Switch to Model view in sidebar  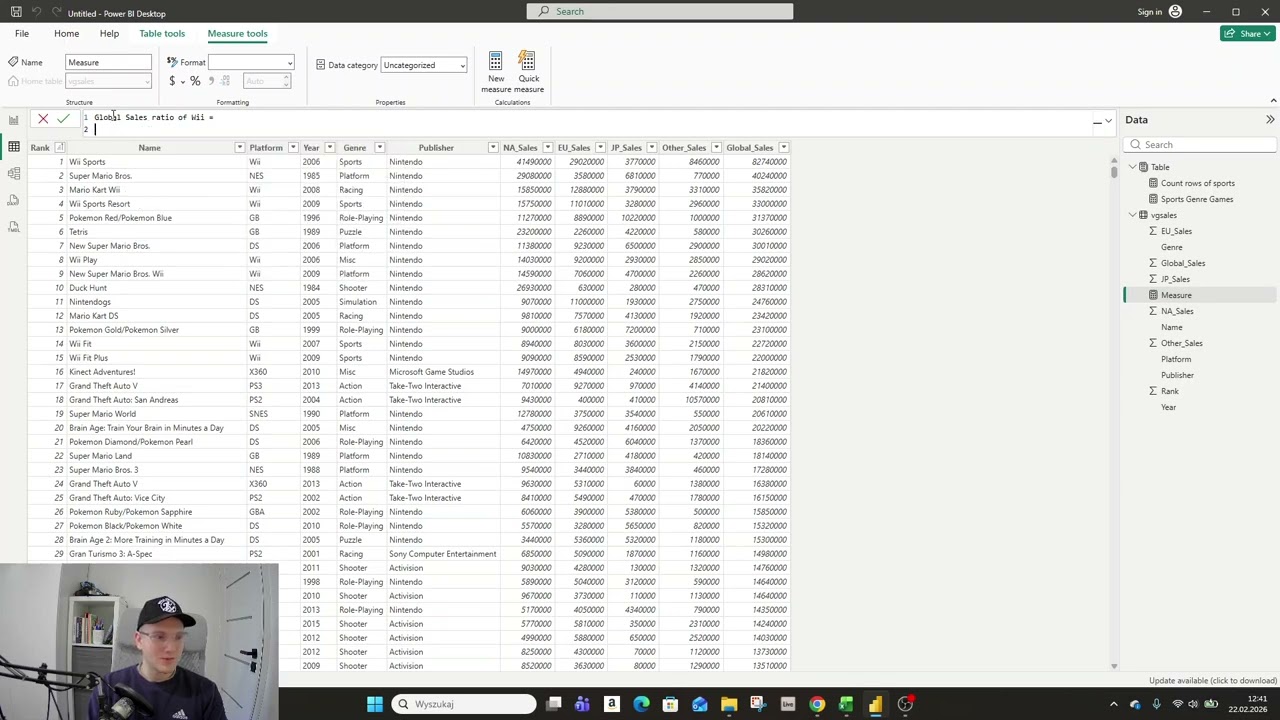pyautogui.click(x=13, y=174)
